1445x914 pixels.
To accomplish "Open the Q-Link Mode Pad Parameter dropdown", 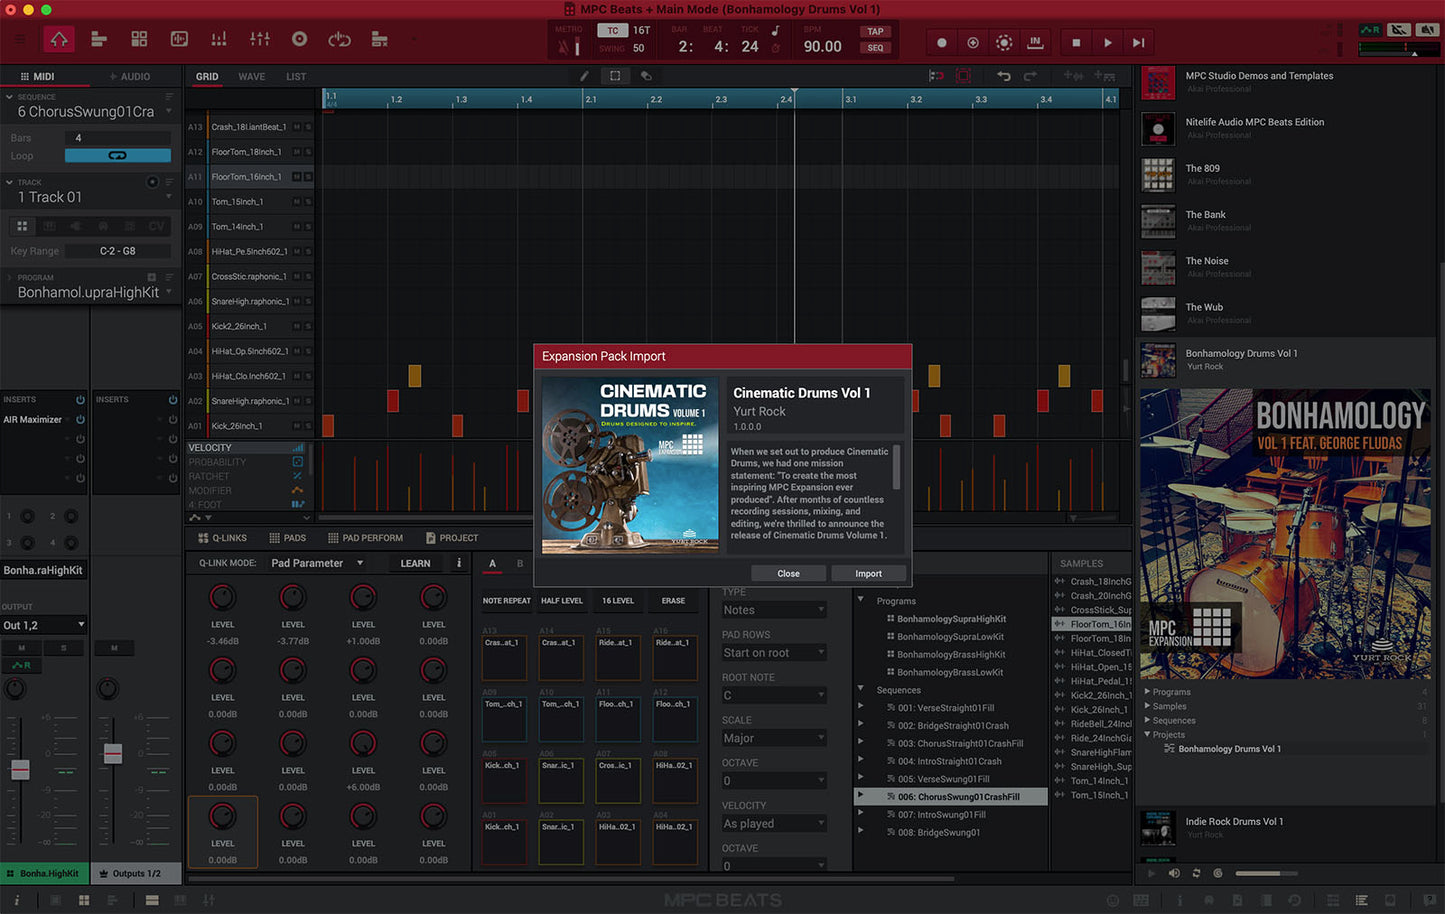I will (x=316, y=563).
